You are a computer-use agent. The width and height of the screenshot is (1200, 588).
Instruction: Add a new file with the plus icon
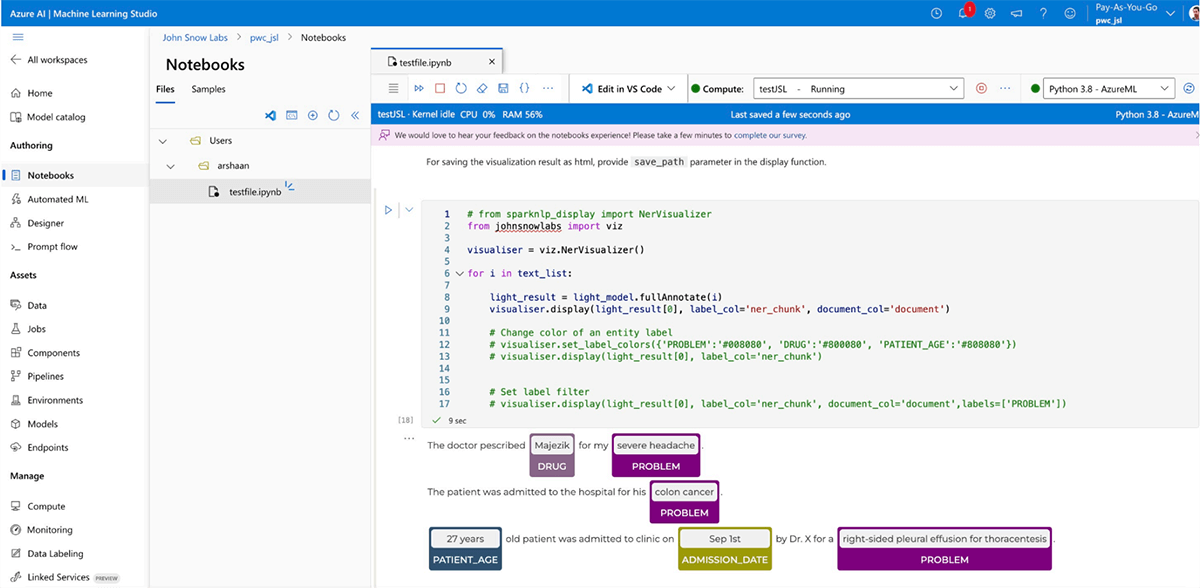313,116
